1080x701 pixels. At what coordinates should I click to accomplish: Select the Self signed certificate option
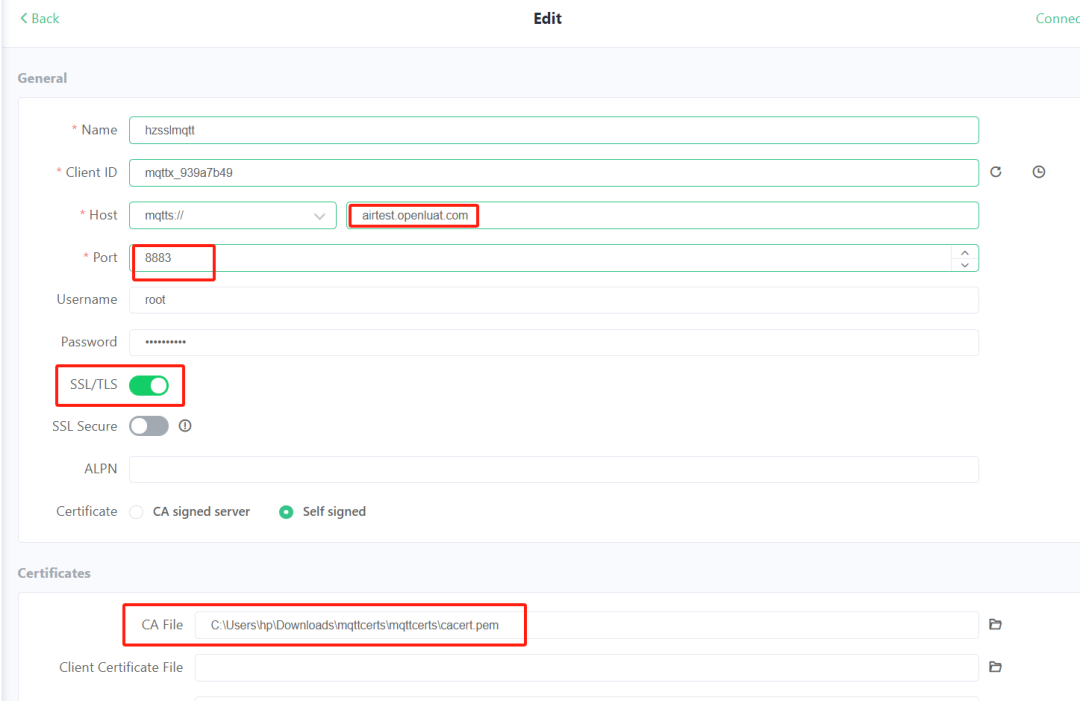point(322,512)
